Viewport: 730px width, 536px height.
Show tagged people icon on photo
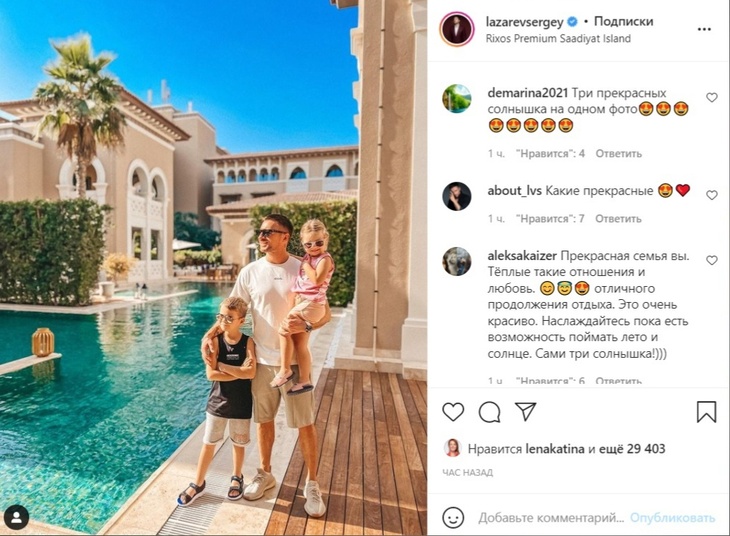point(16,517)
